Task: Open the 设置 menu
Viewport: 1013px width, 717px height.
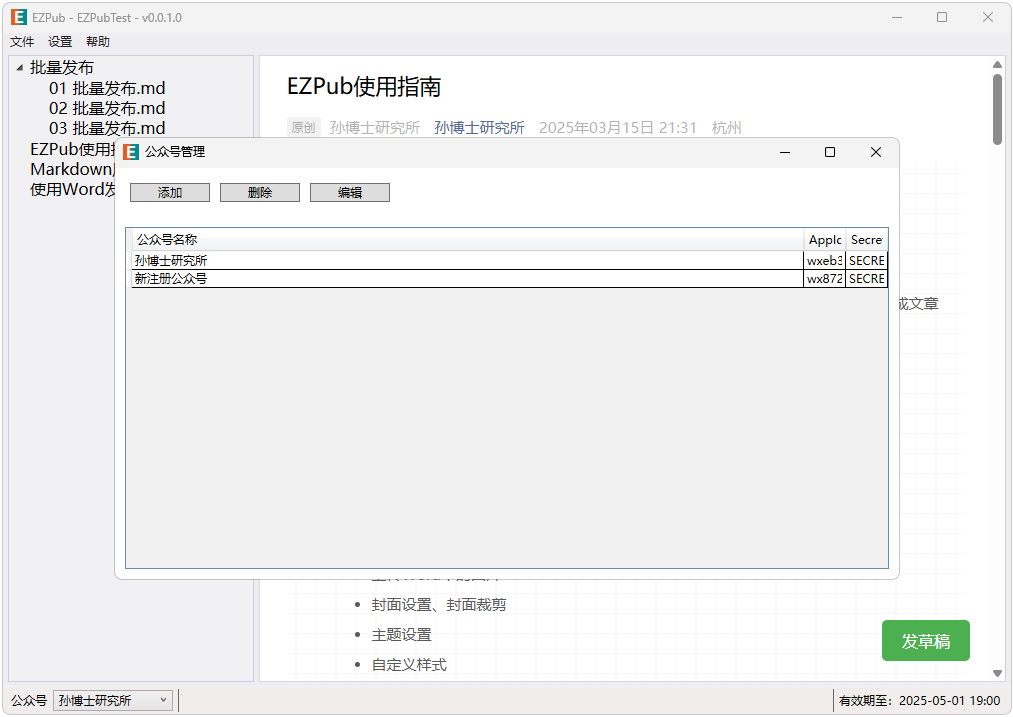Action: 60,42
